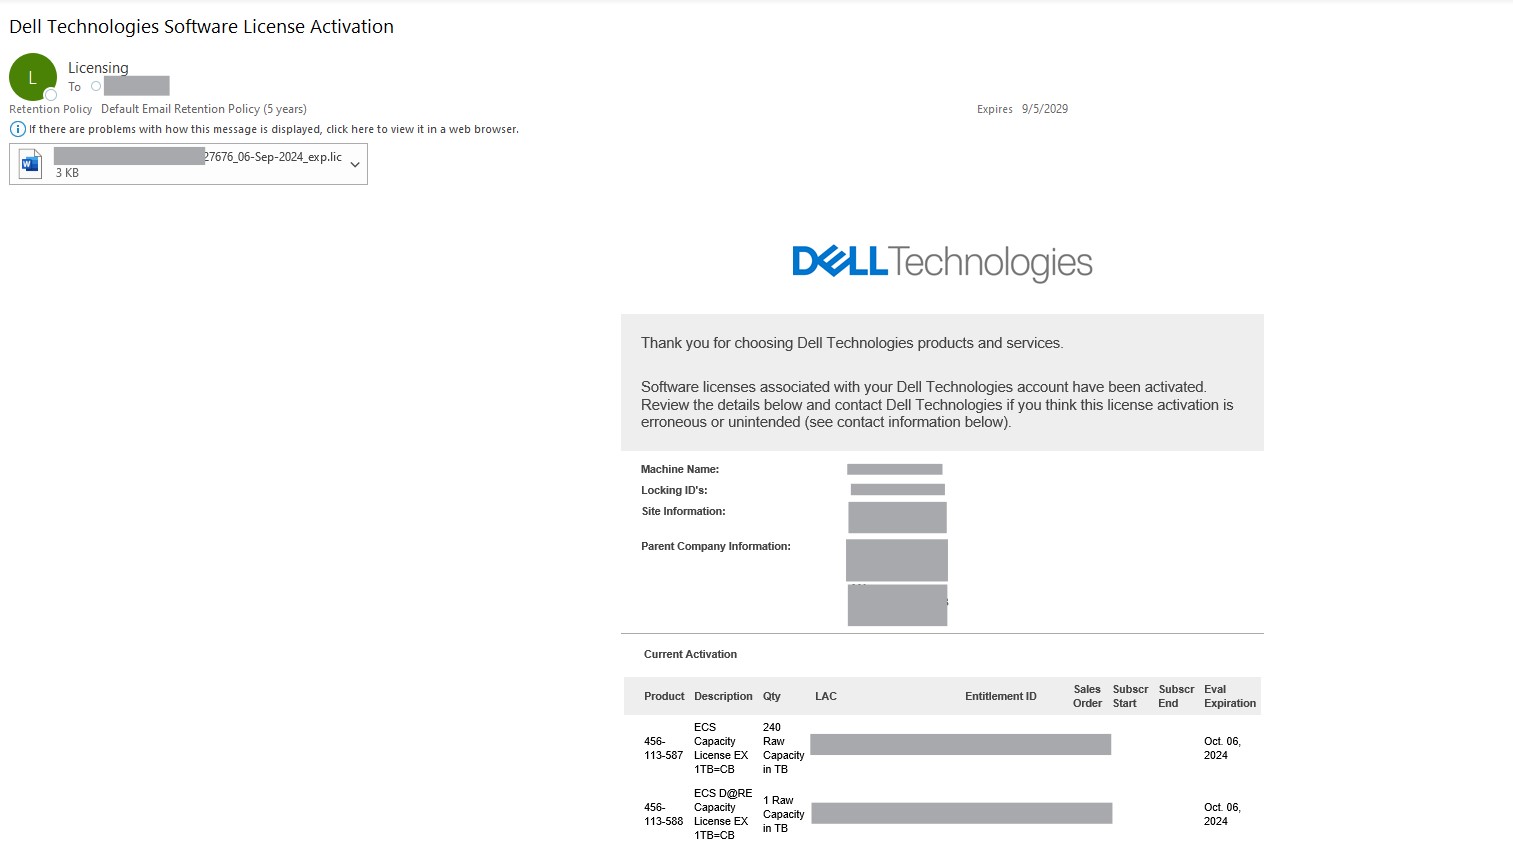Click the green 'L' sender avatar

32,77
